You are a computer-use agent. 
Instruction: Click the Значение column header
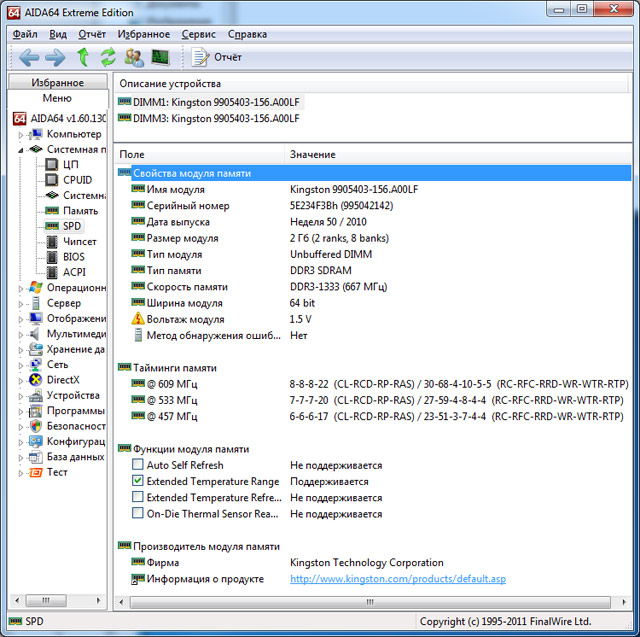458,155
